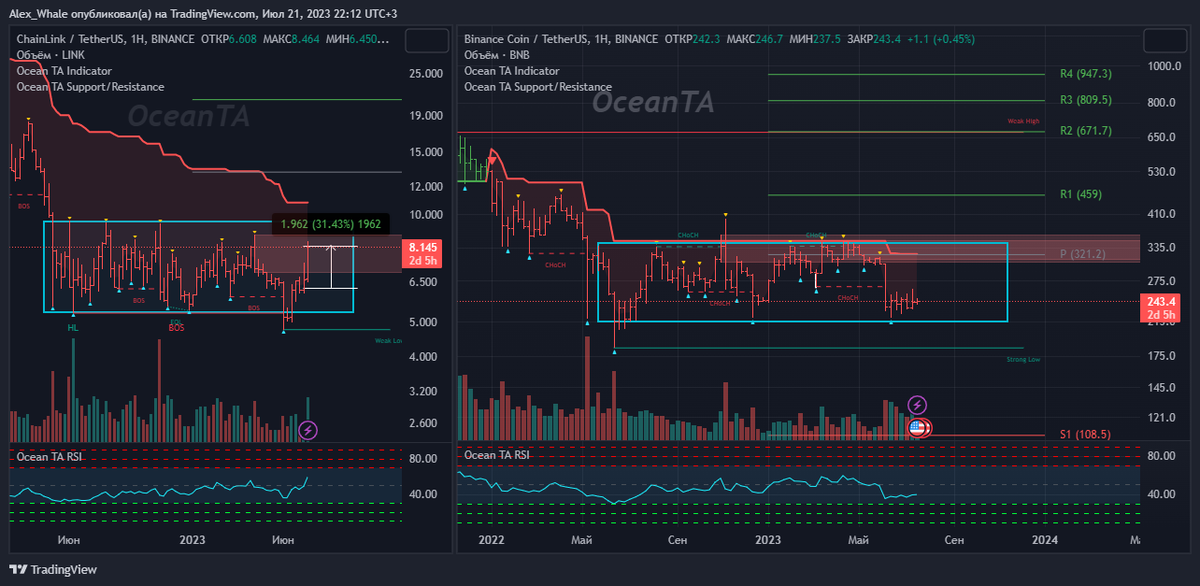
Task: Click the S1 (108.5) support label
Action: coord(1085,435)
